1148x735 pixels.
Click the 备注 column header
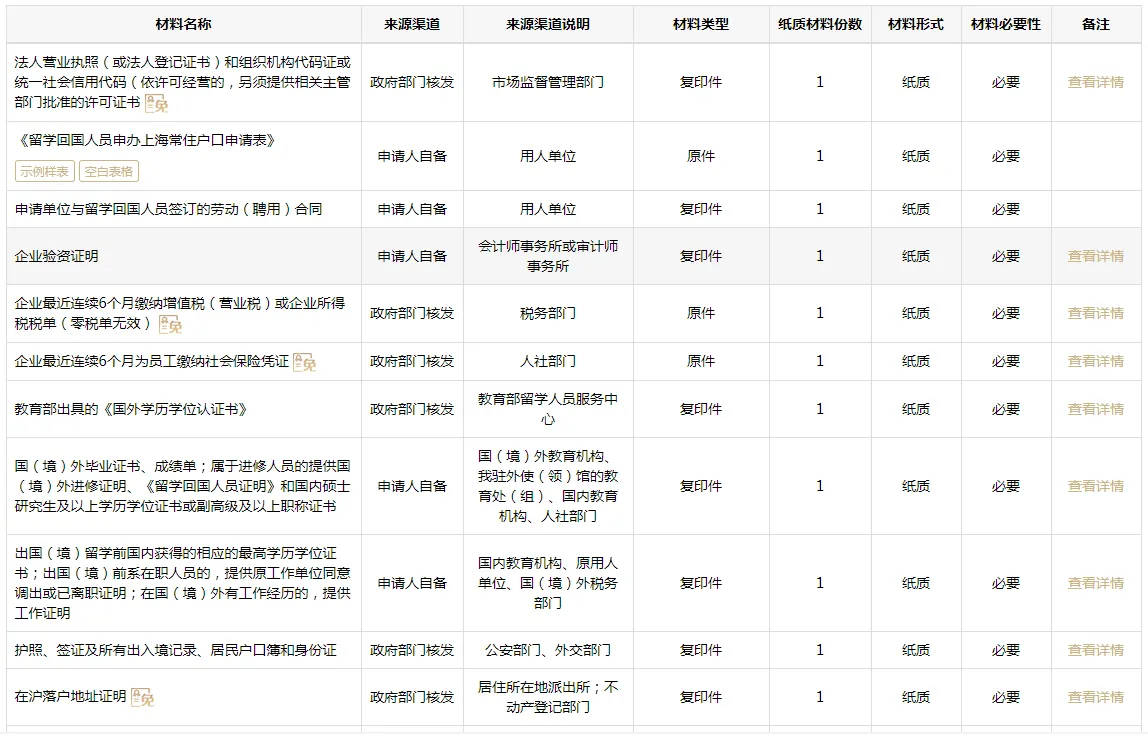1096,24
